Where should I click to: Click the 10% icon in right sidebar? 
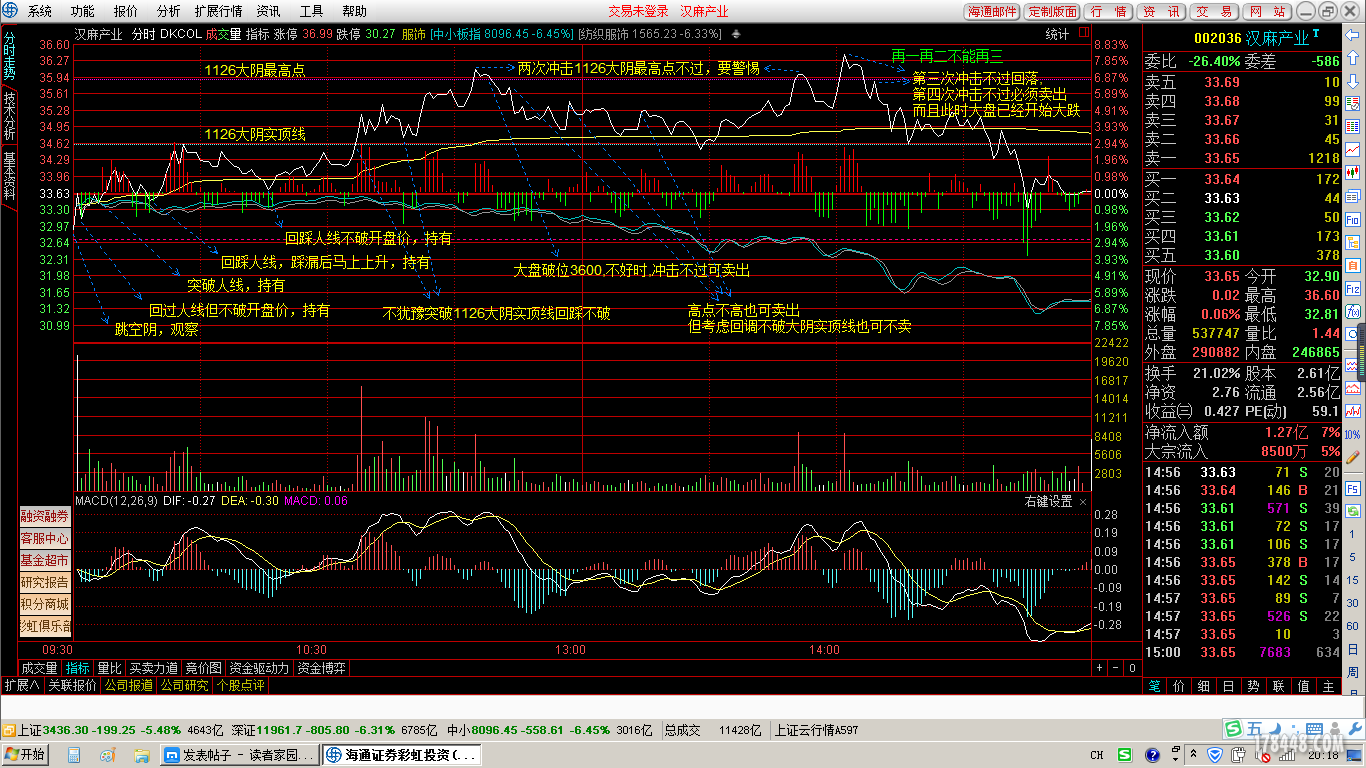coord(1353,433)
